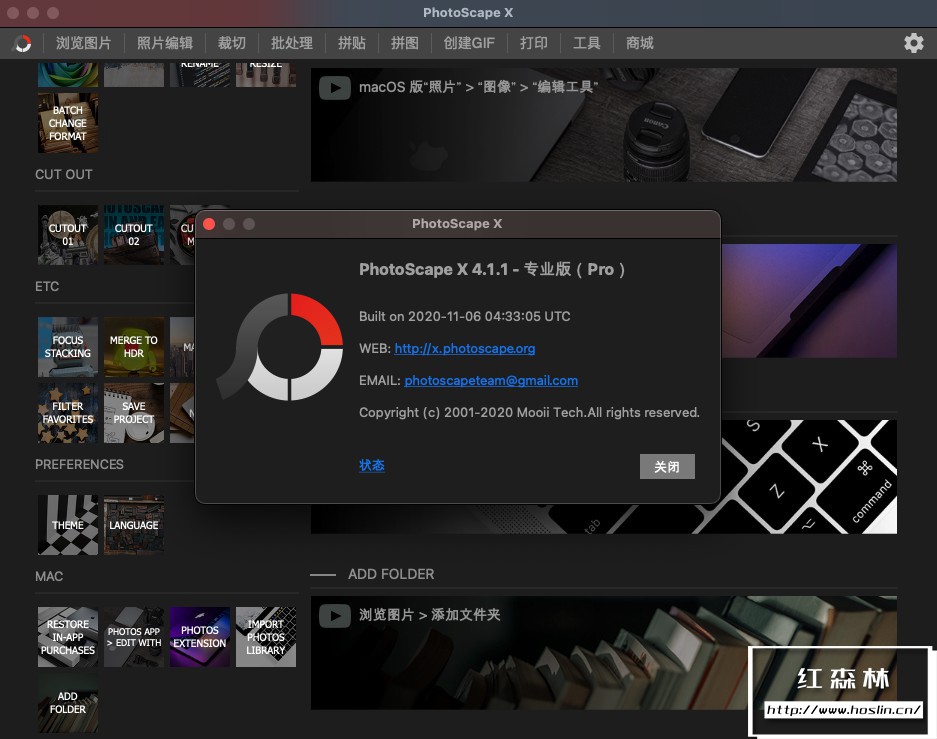The height and width of the screenshot is (739, 937).
Task: Switch to the 批处理 tab
Action: click(292, 43)
